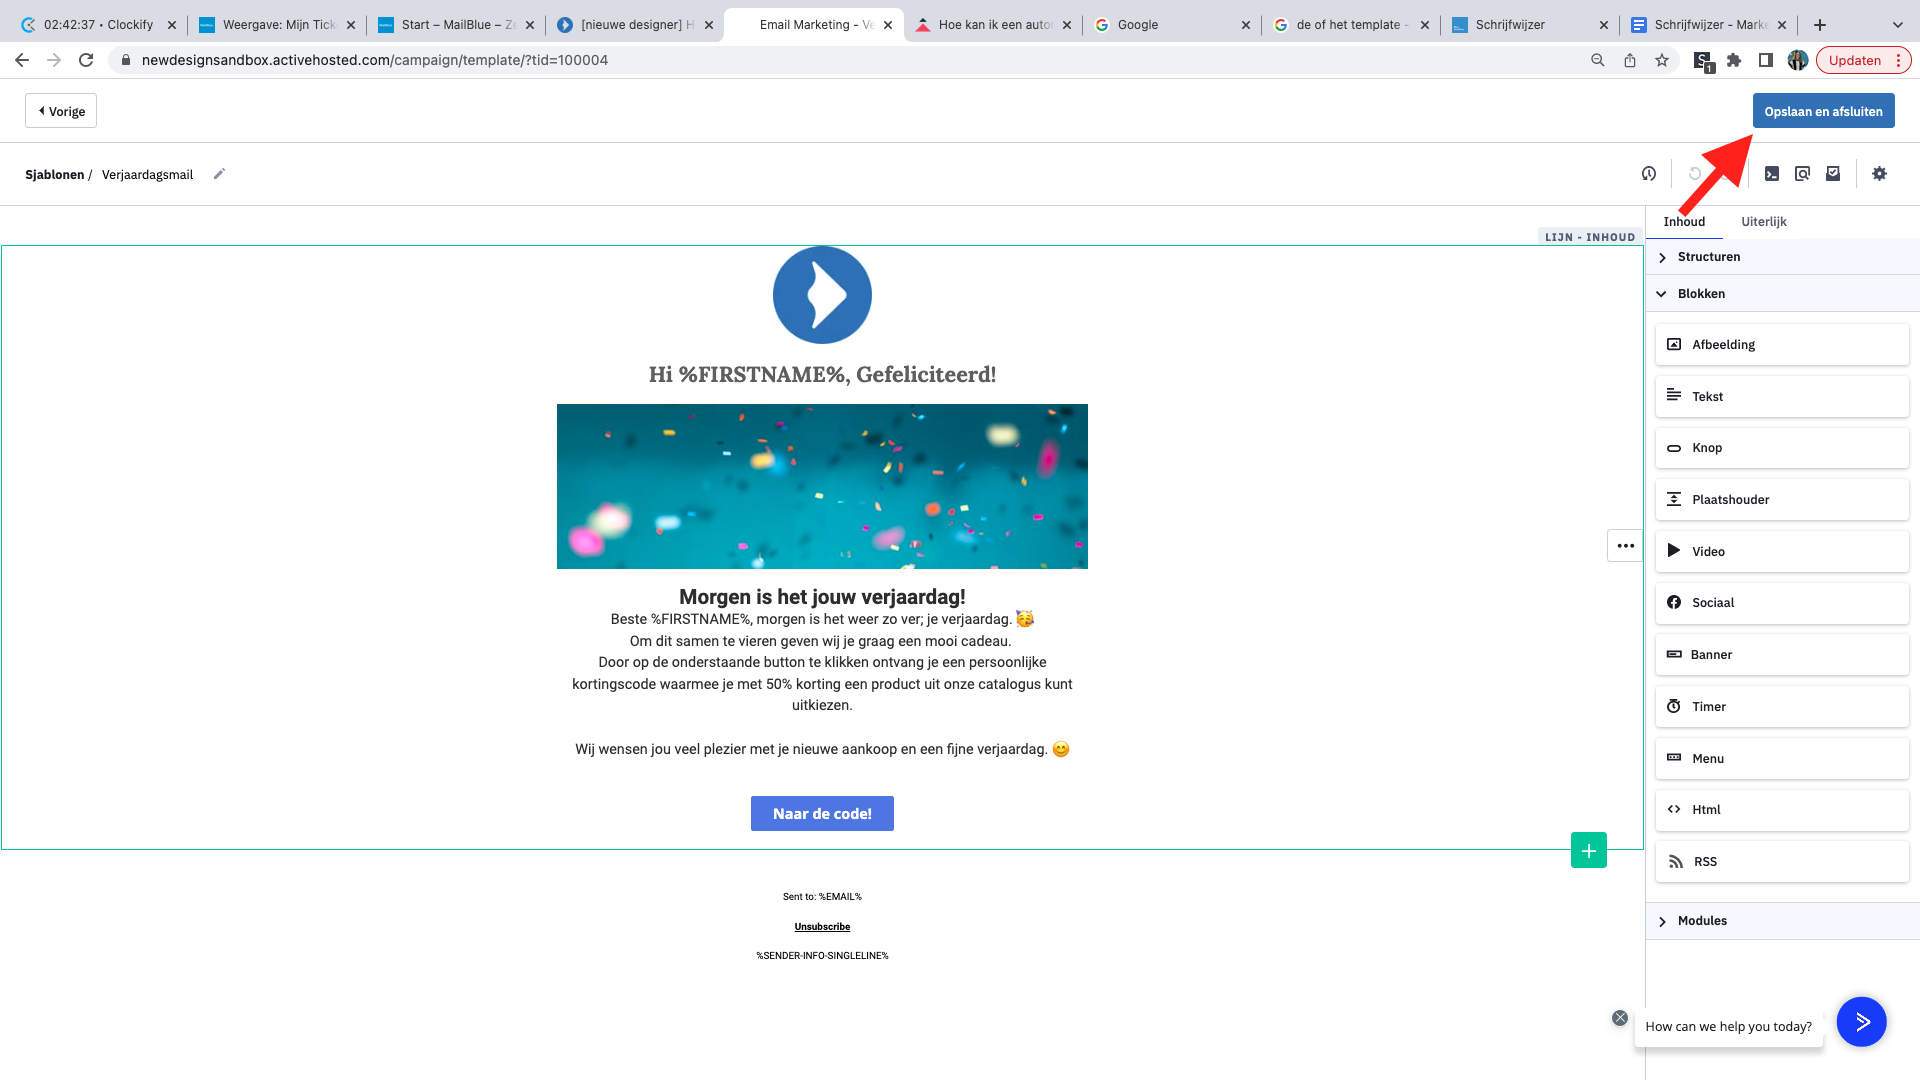Select the Plaatshouder block
1920x1080 pixels.
pyautogui.click(x=1782, y=500)
